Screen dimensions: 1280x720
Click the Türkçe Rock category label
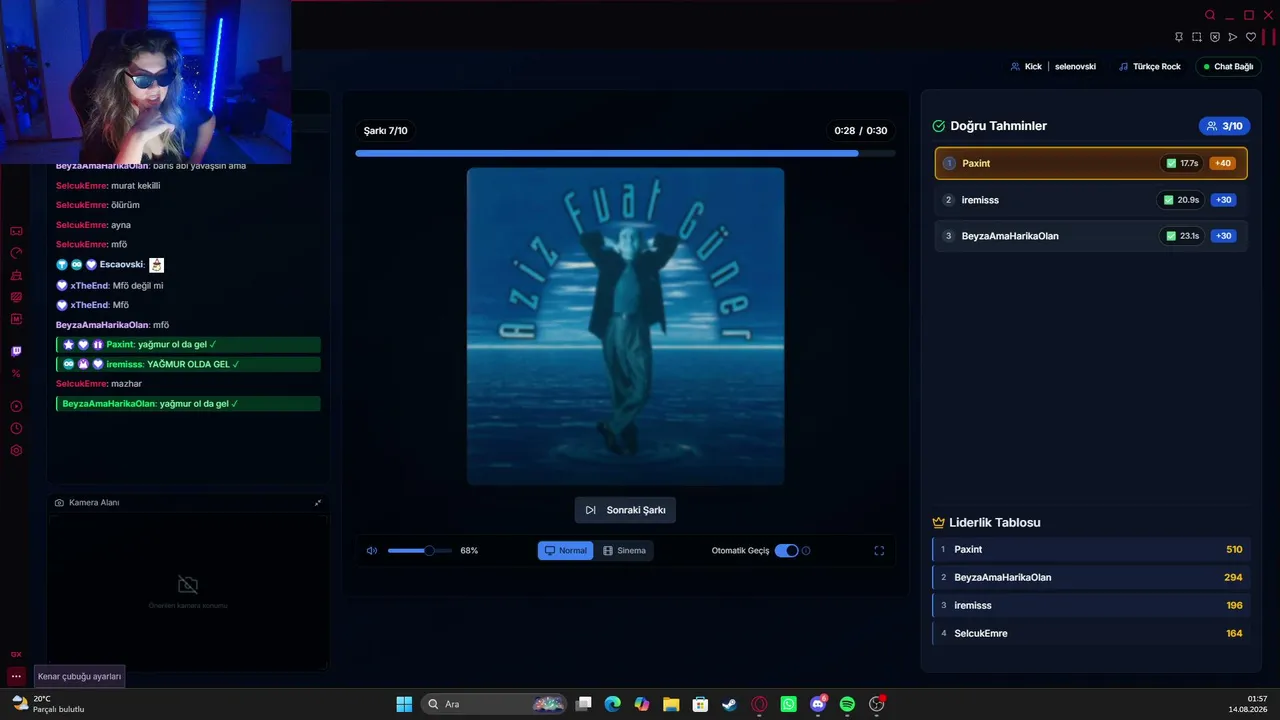(x=1150, y=67)
